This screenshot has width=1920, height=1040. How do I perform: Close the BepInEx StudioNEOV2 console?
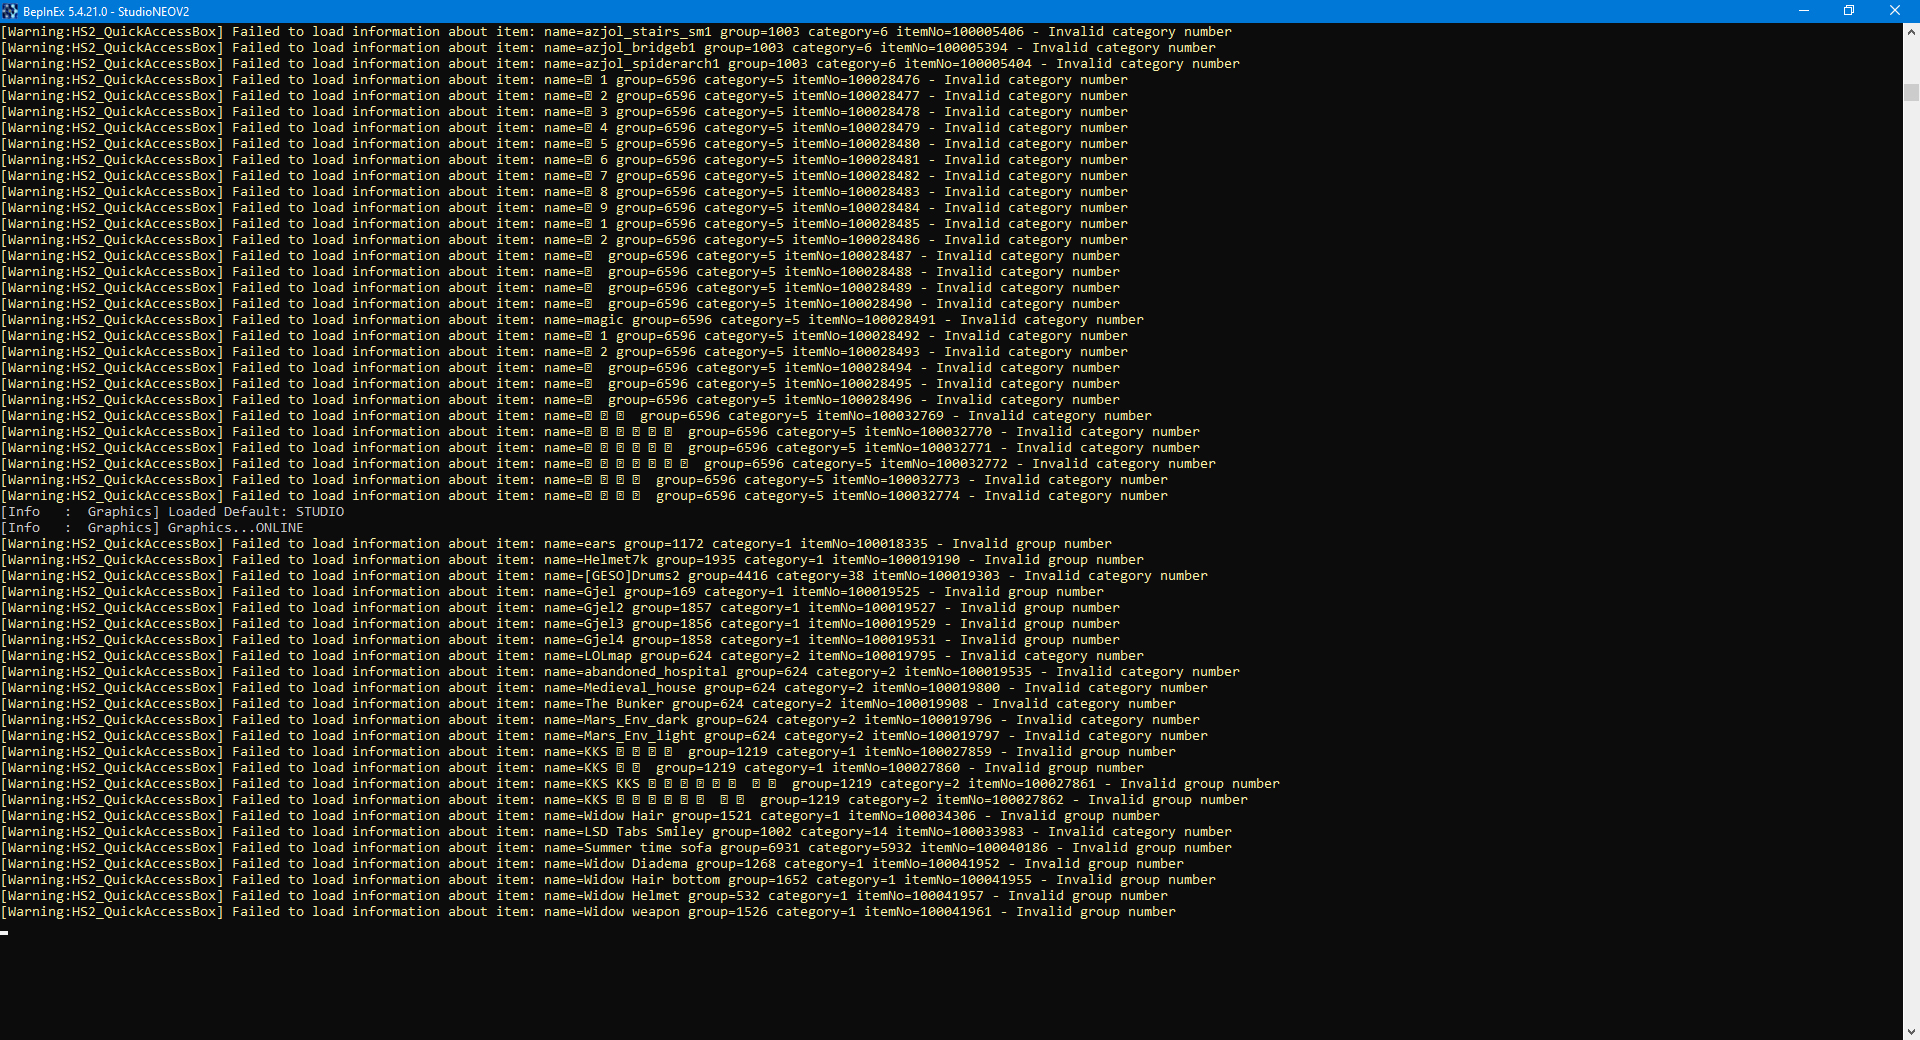(x=1895, y=11)
